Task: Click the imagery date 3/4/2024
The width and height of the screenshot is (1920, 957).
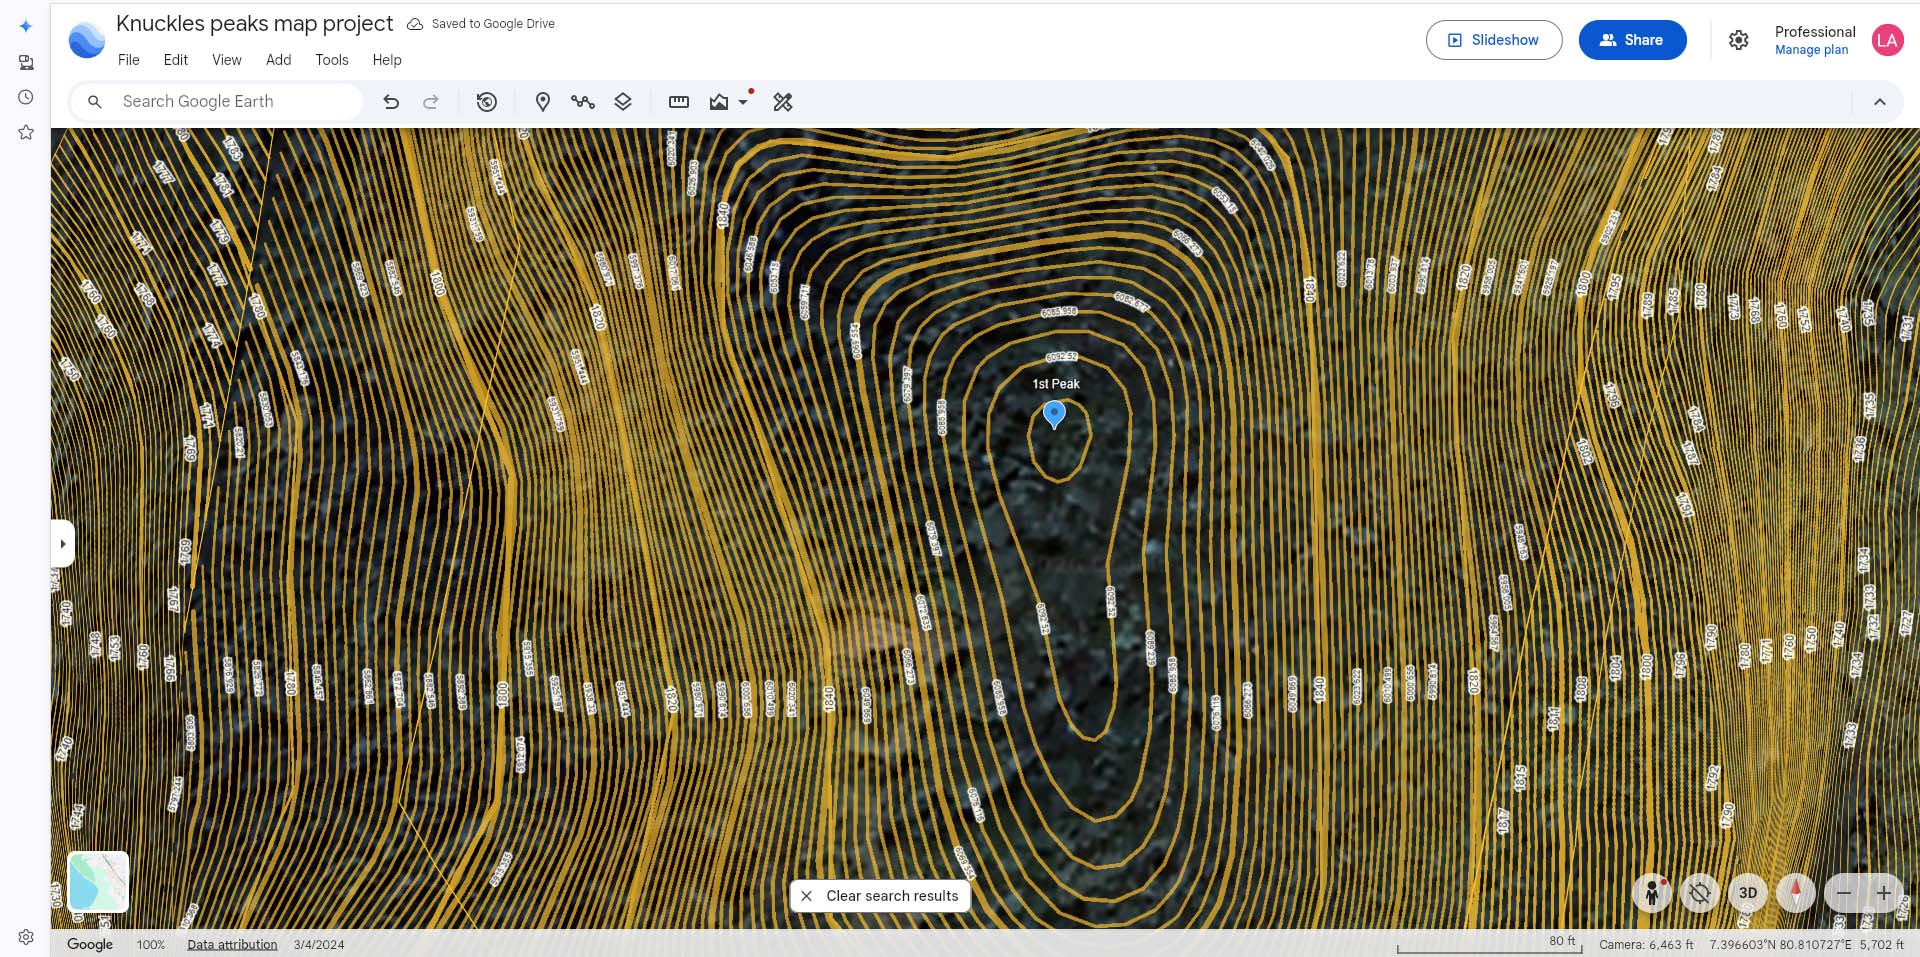Action: [319, 945]
